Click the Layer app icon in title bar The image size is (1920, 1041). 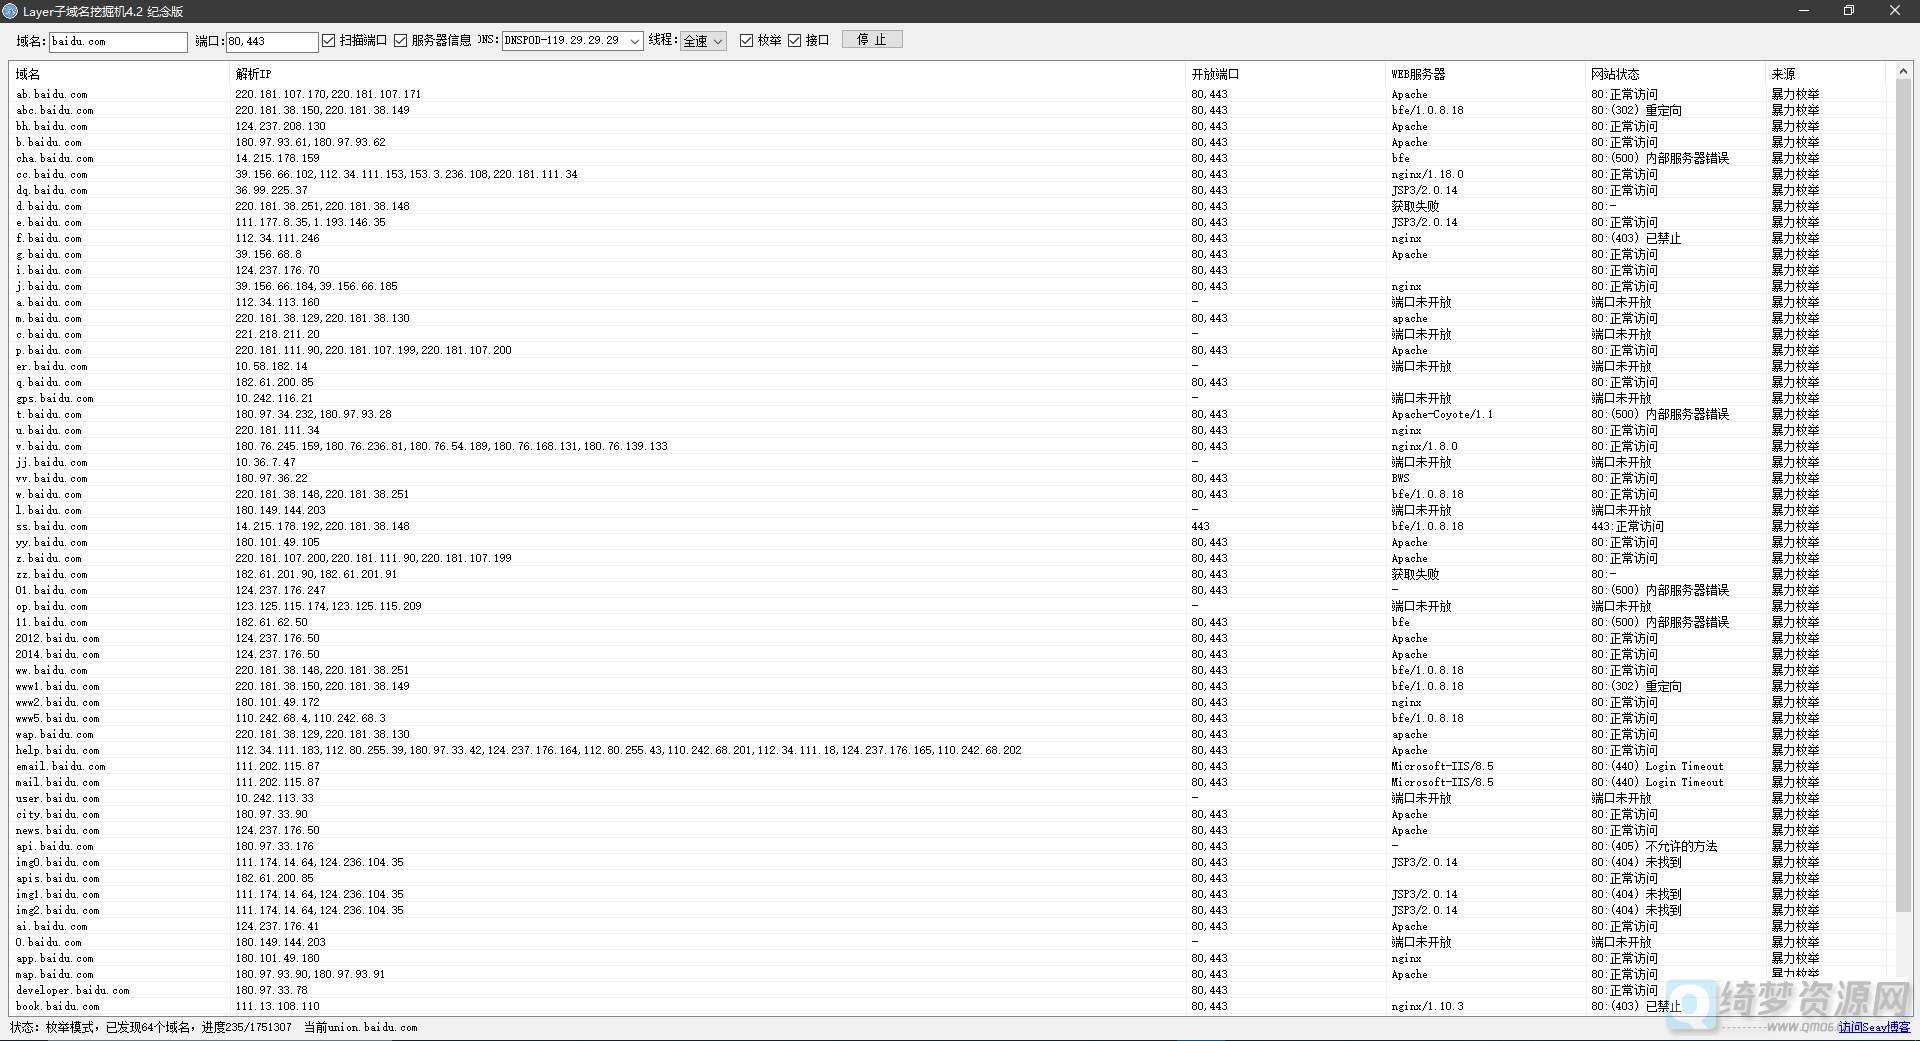(x=10, y=11)
